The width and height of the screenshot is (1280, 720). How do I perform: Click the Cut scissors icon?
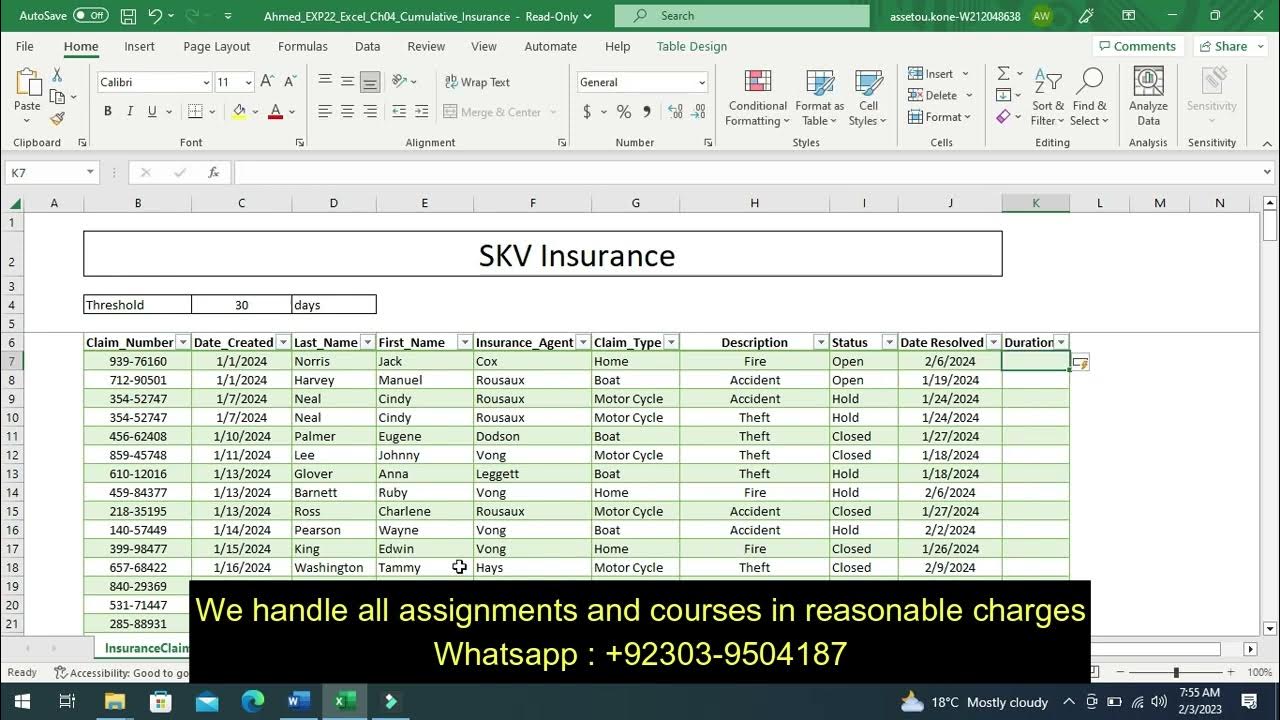tap(57, 75)
